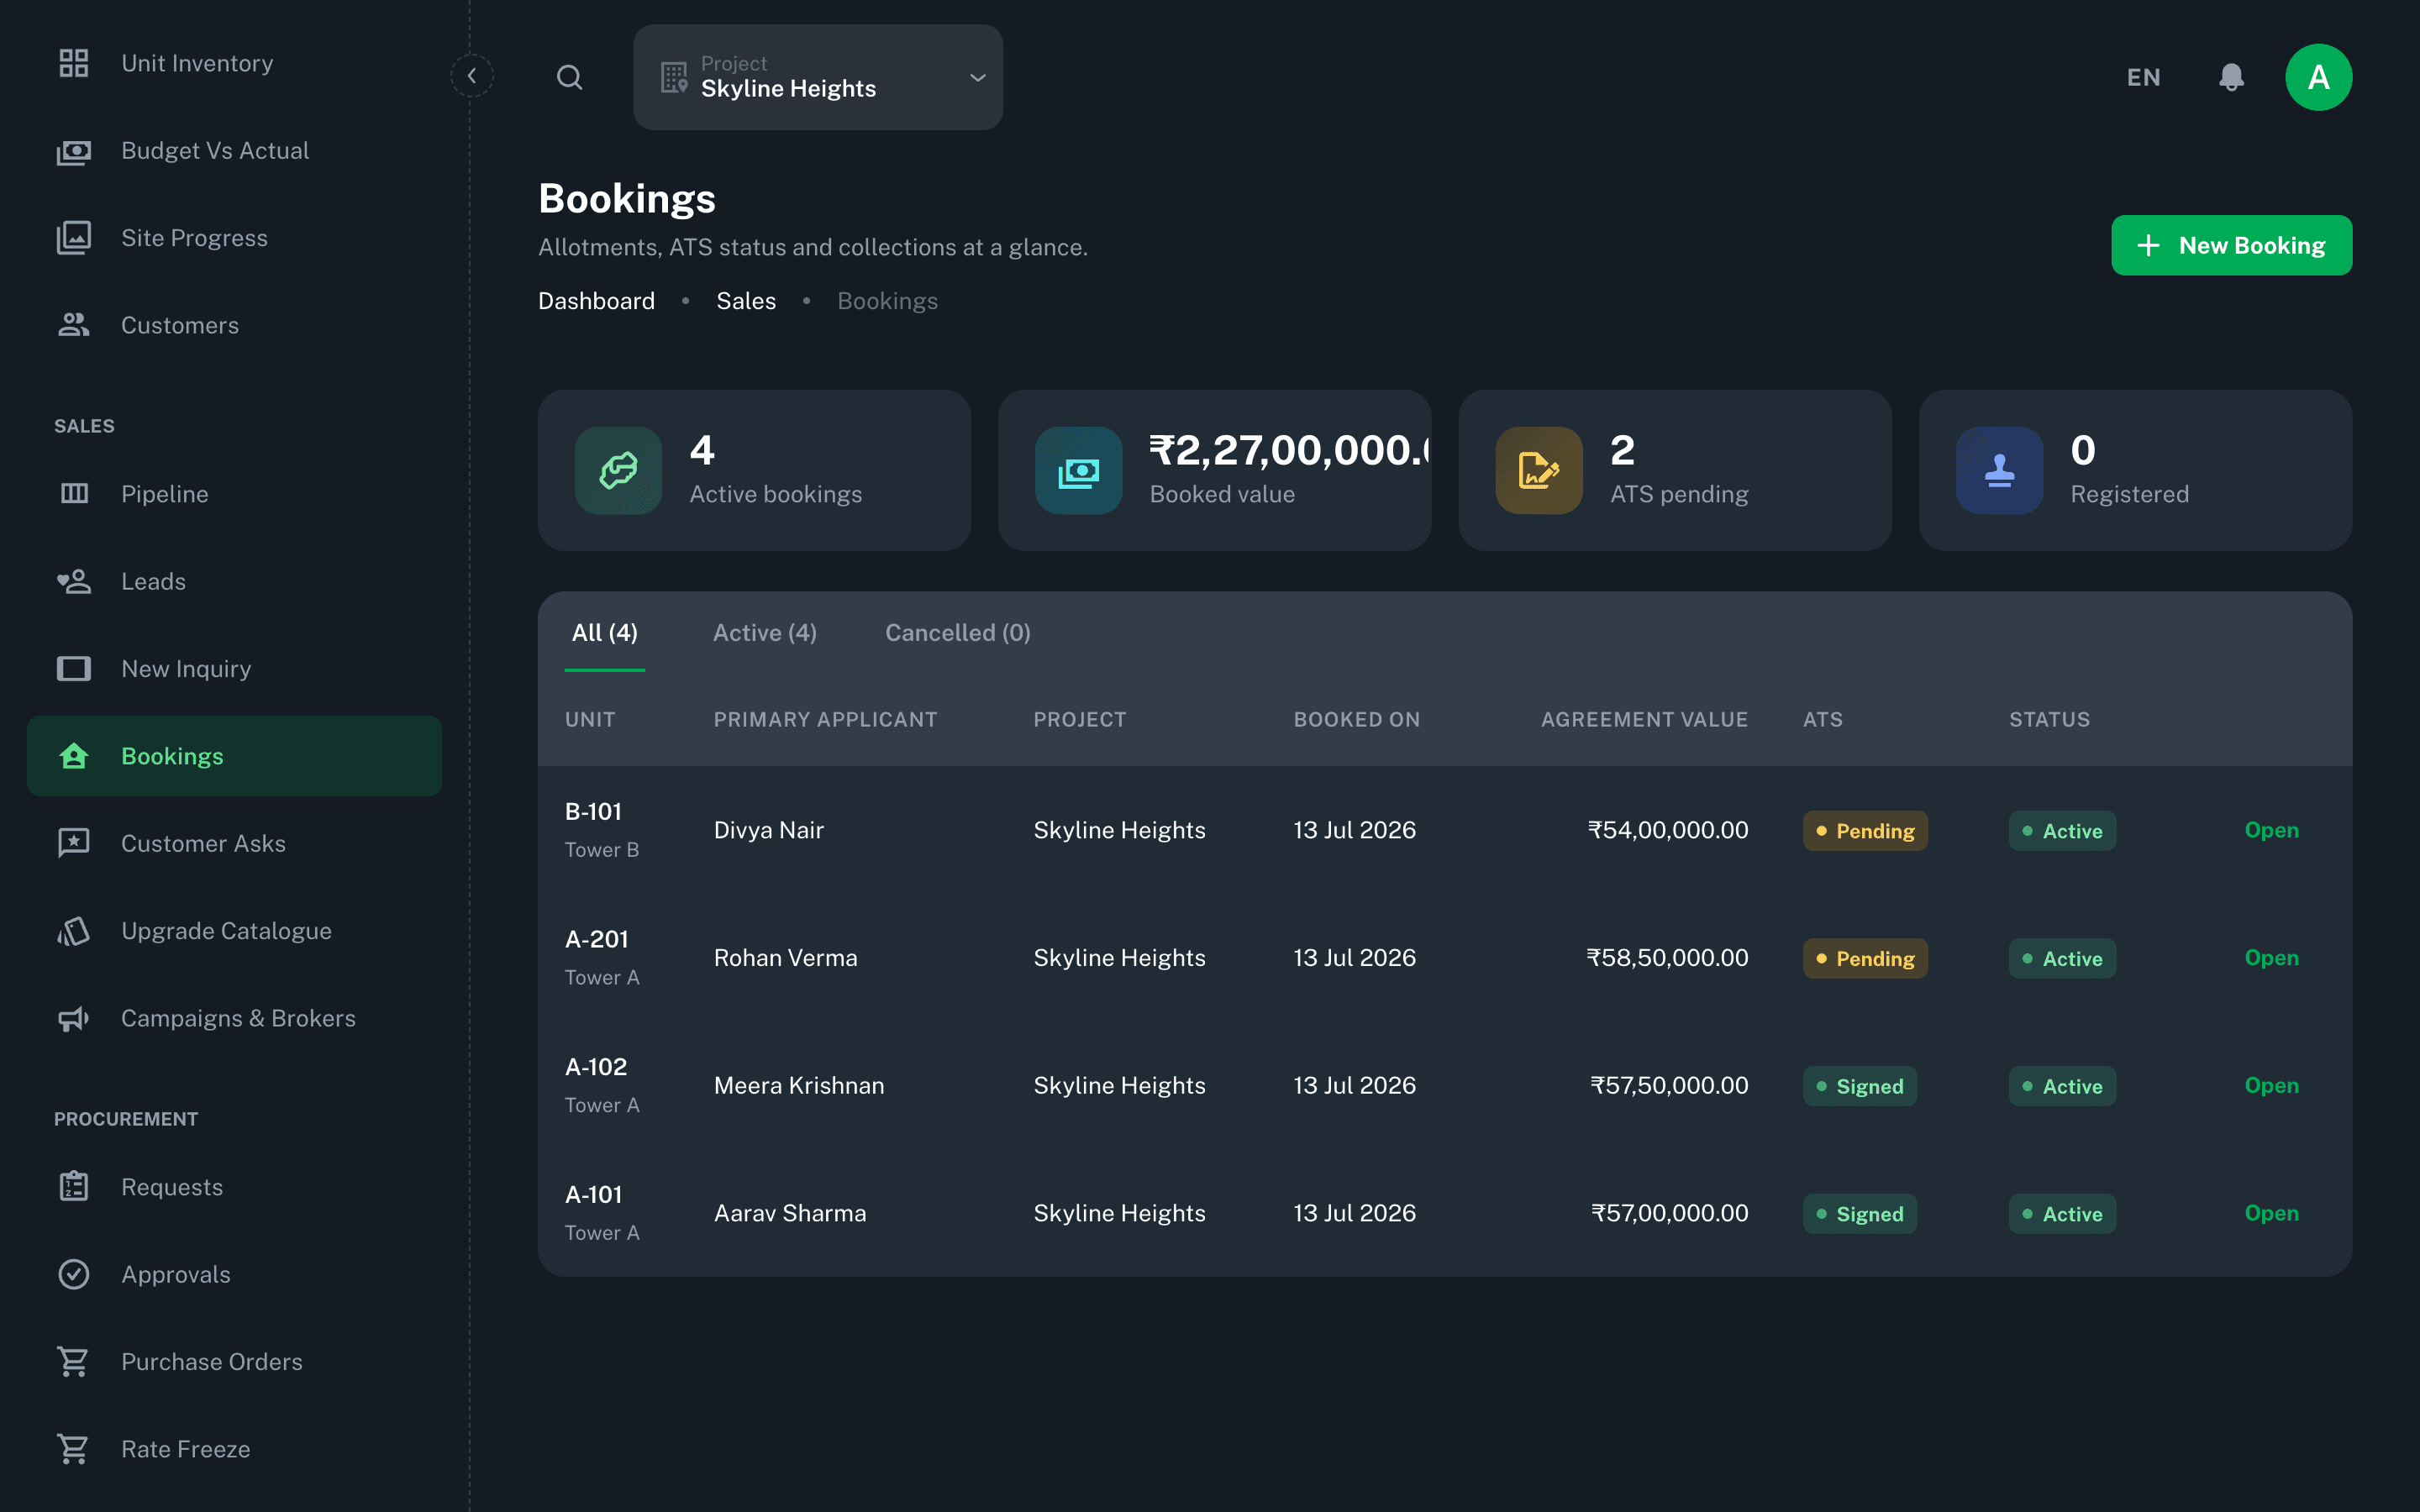Click the search magnifier icon
The height and width of the screenshot is (1512, 2420).
click(x=569, y=77)
